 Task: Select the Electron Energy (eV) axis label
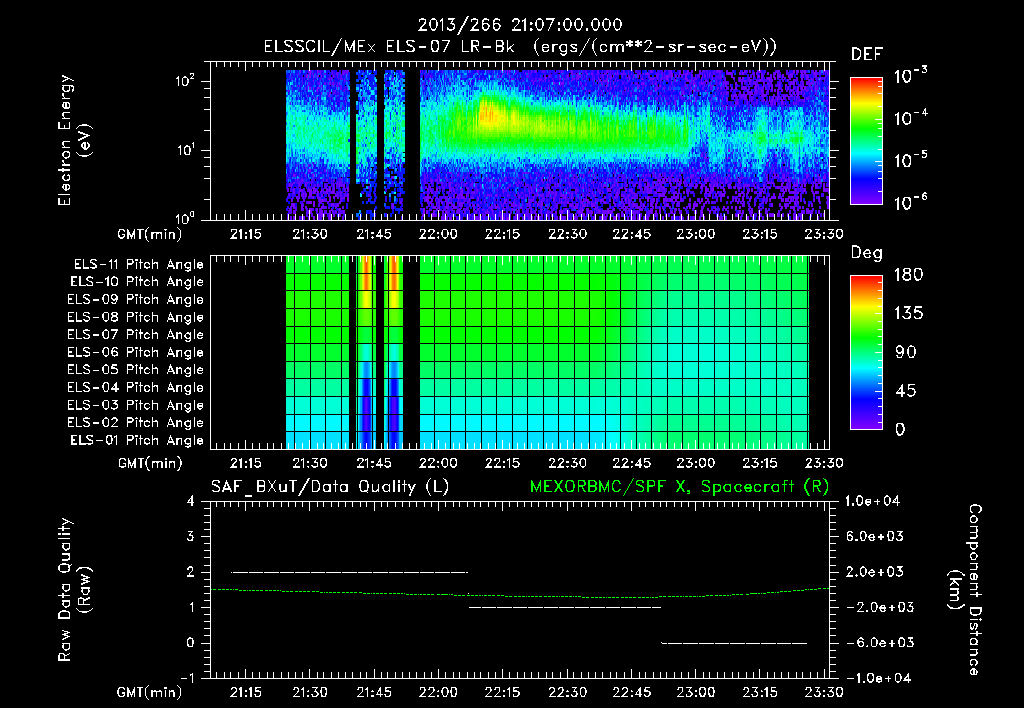[x=74, y=140]
